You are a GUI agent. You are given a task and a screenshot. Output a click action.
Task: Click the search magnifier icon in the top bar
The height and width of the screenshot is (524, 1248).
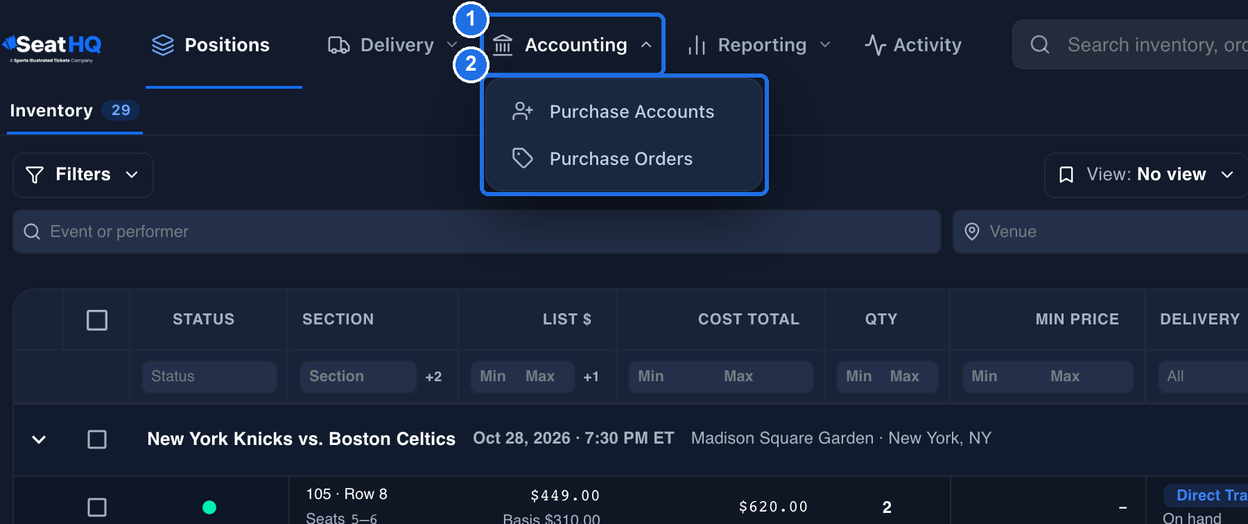[x=1040, y=45]
